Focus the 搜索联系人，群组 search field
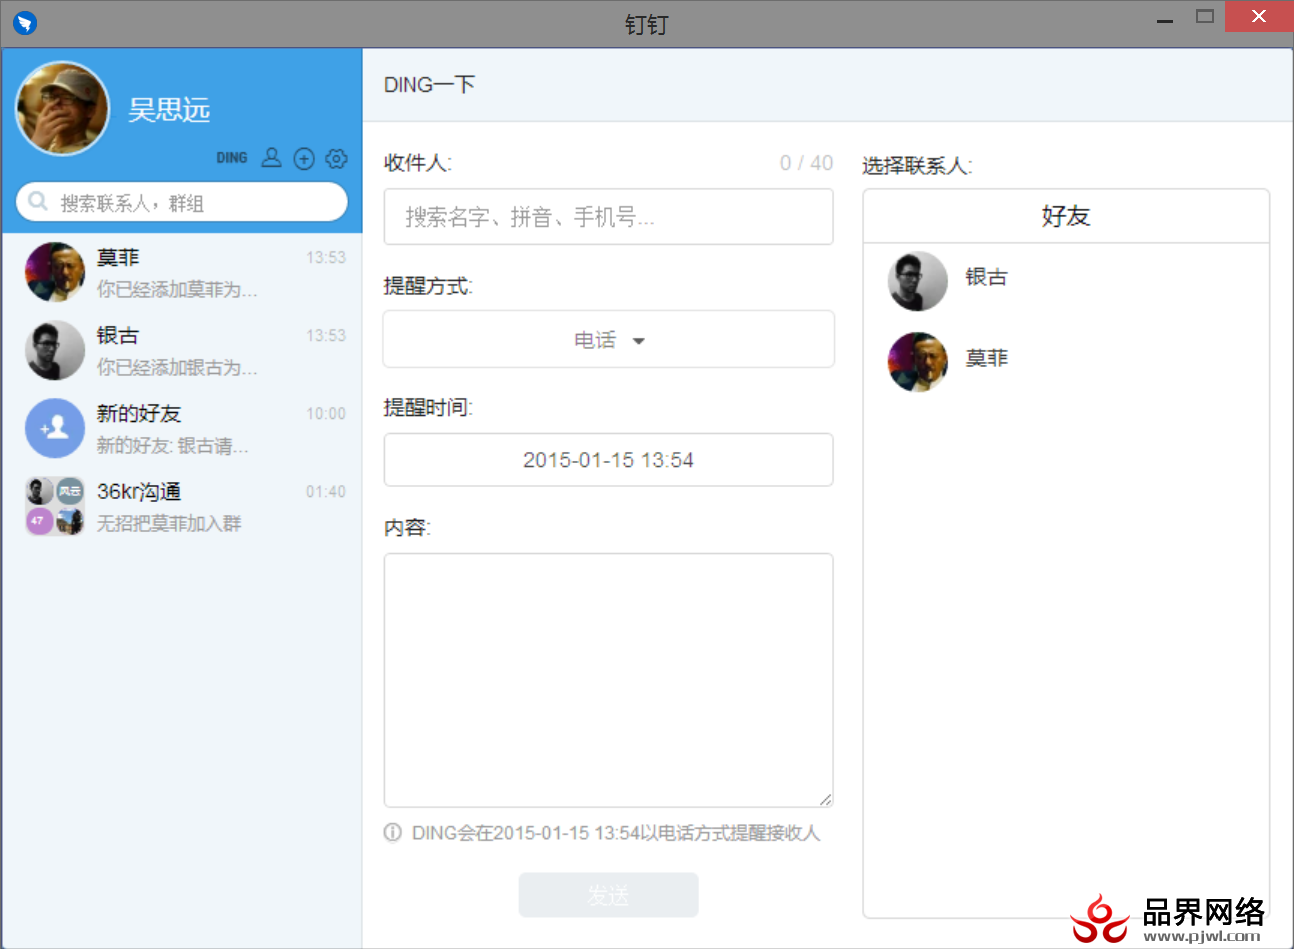 [182, 202]
